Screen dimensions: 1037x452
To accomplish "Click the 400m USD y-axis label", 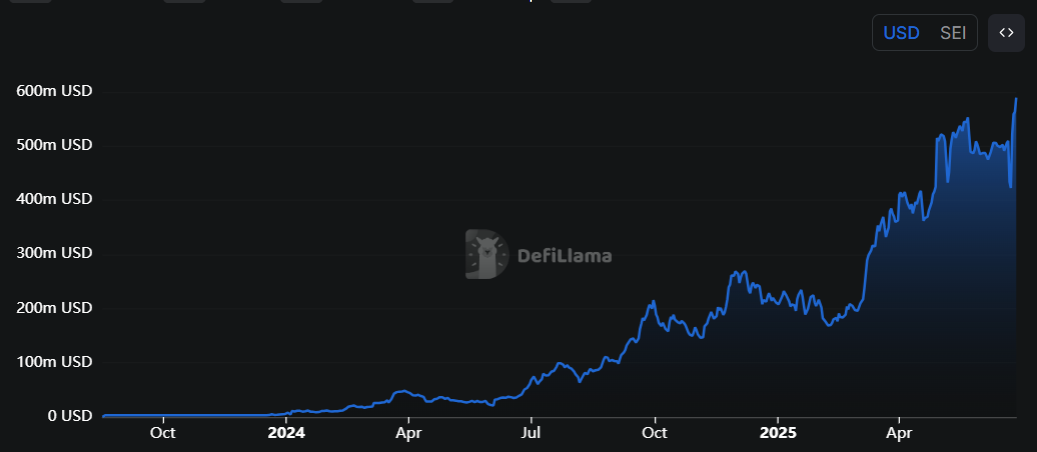I will point(54,199).
